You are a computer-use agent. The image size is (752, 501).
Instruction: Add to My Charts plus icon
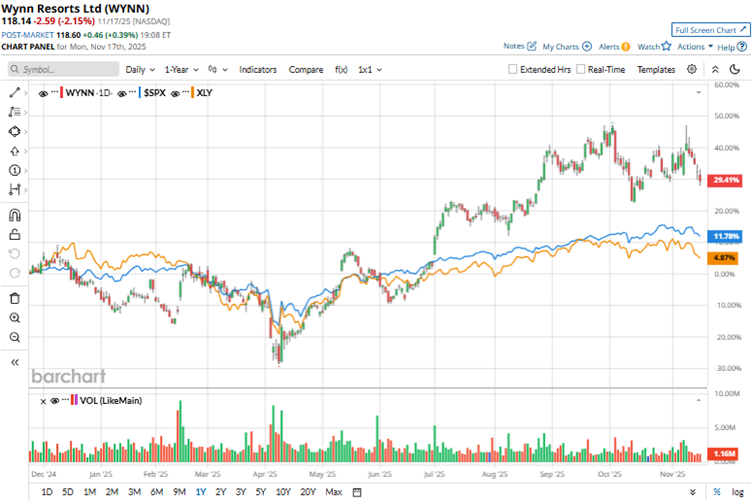click(587, 47)
